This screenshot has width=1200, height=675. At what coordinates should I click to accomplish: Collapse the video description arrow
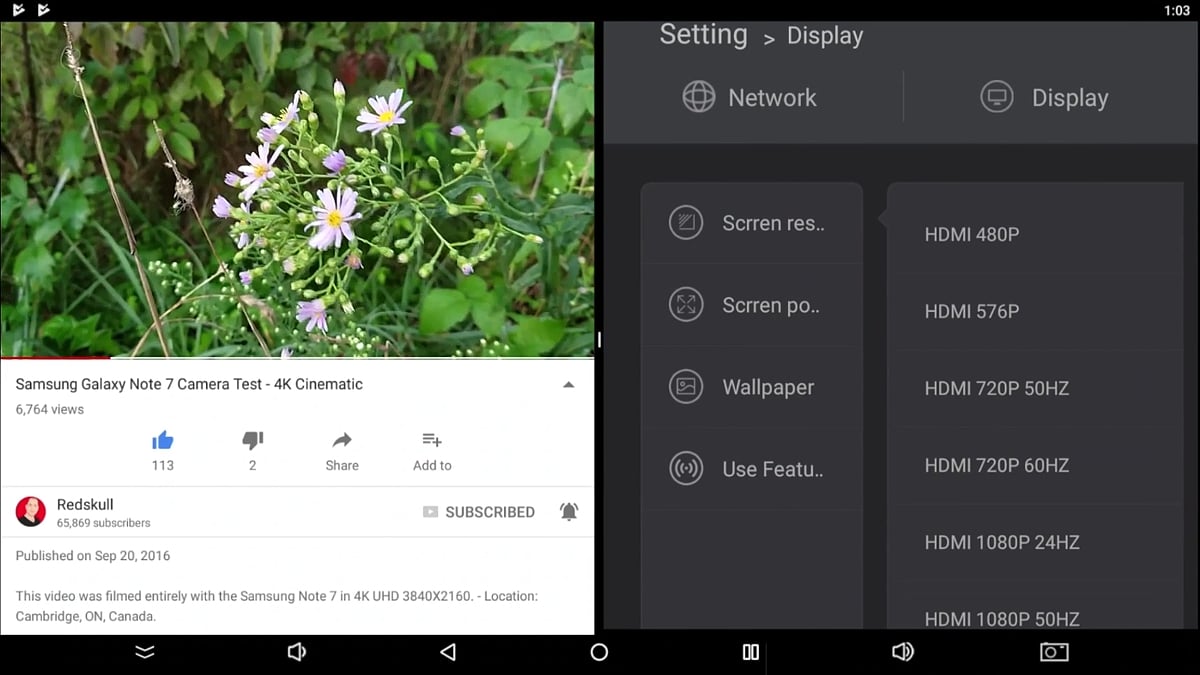[x=569, y=385]
